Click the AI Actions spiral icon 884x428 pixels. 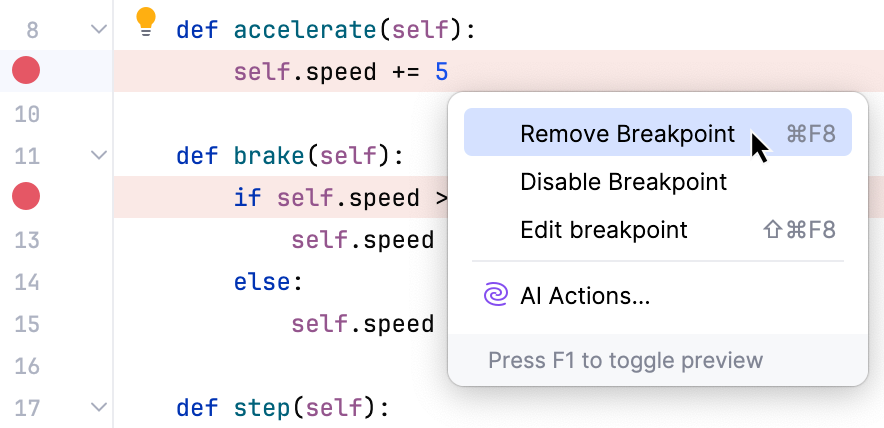495,295
